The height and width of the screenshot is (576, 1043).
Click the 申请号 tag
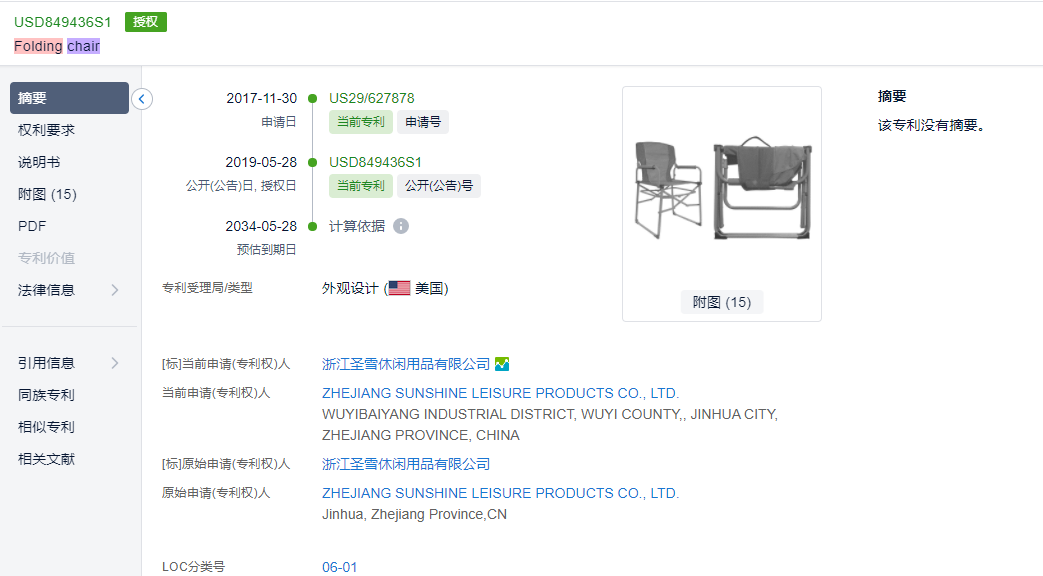[x=423, y=122]
